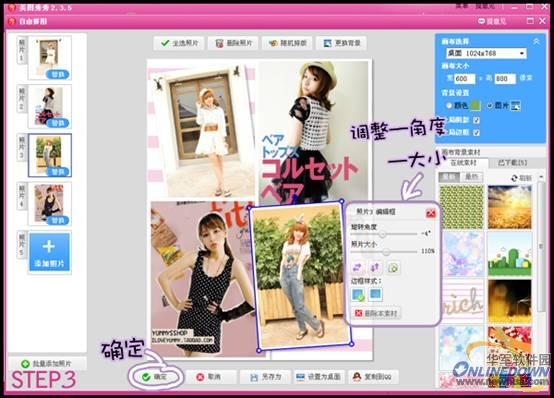Select the second border style icon
554x398 pixels.
(375, 294)
